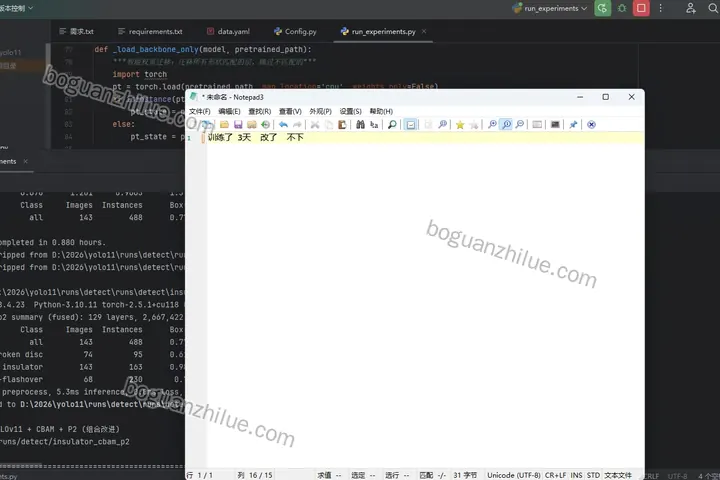Open 查看(V) menu in Notepad3
Screen dimensions: 720x480
(290, 111)
